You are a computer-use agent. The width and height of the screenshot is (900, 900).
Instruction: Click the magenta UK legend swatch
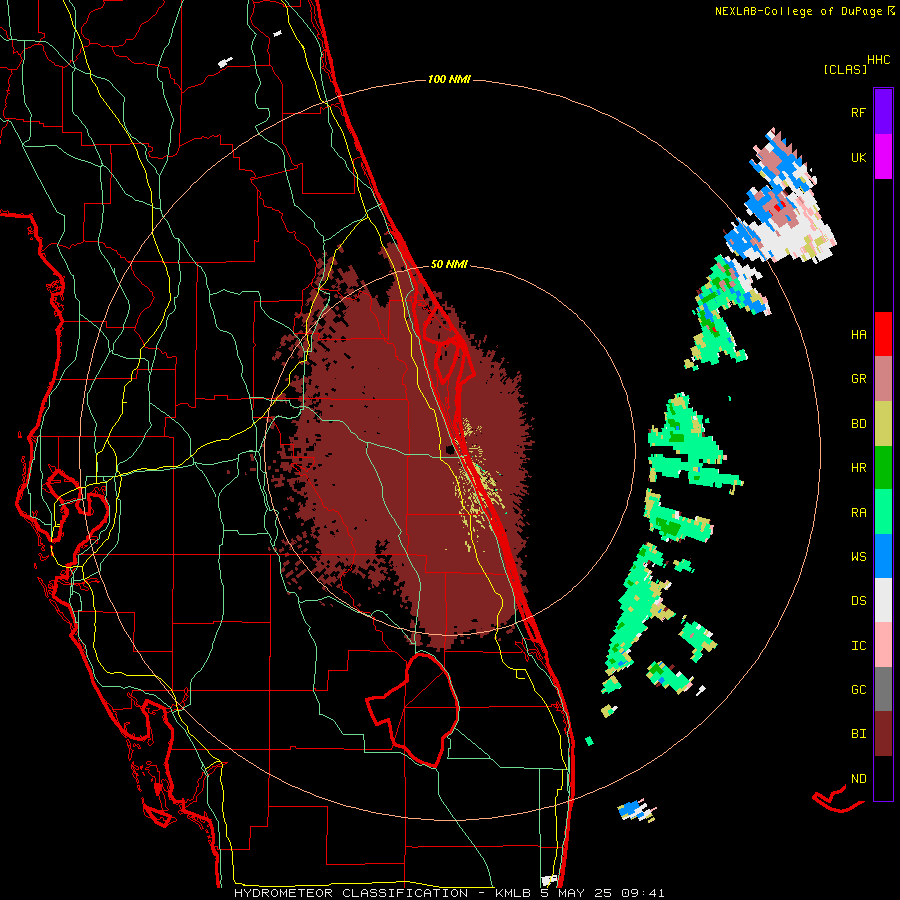pyautogui.click(x=883, y=157)
